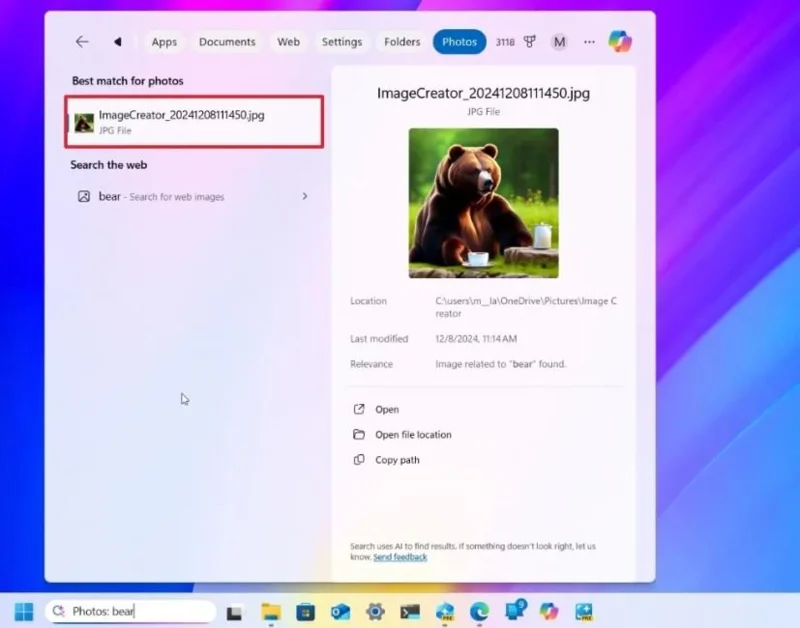Click Relevance text about bear found
This screenshot has height=628, width=800.
pos(501,364)
